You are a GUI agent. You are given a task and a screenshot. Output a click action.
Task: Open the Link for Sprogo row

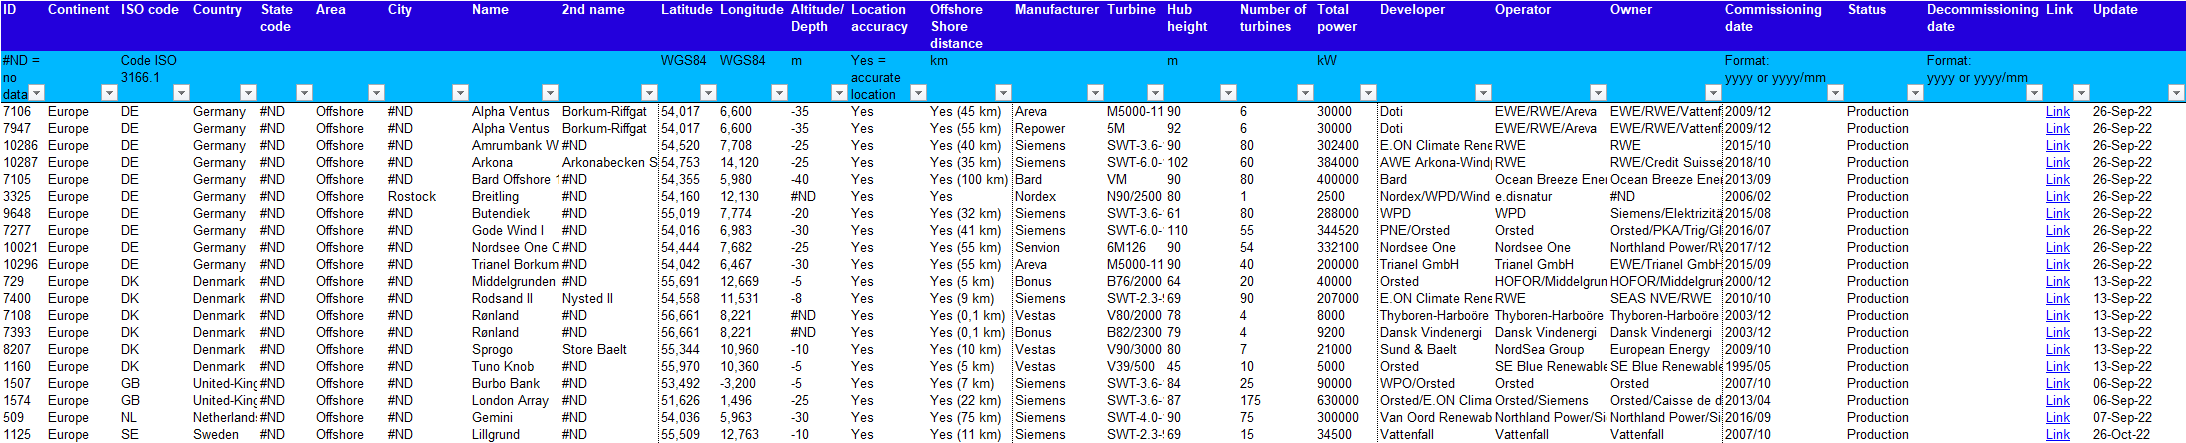(x=2057, y=350)
